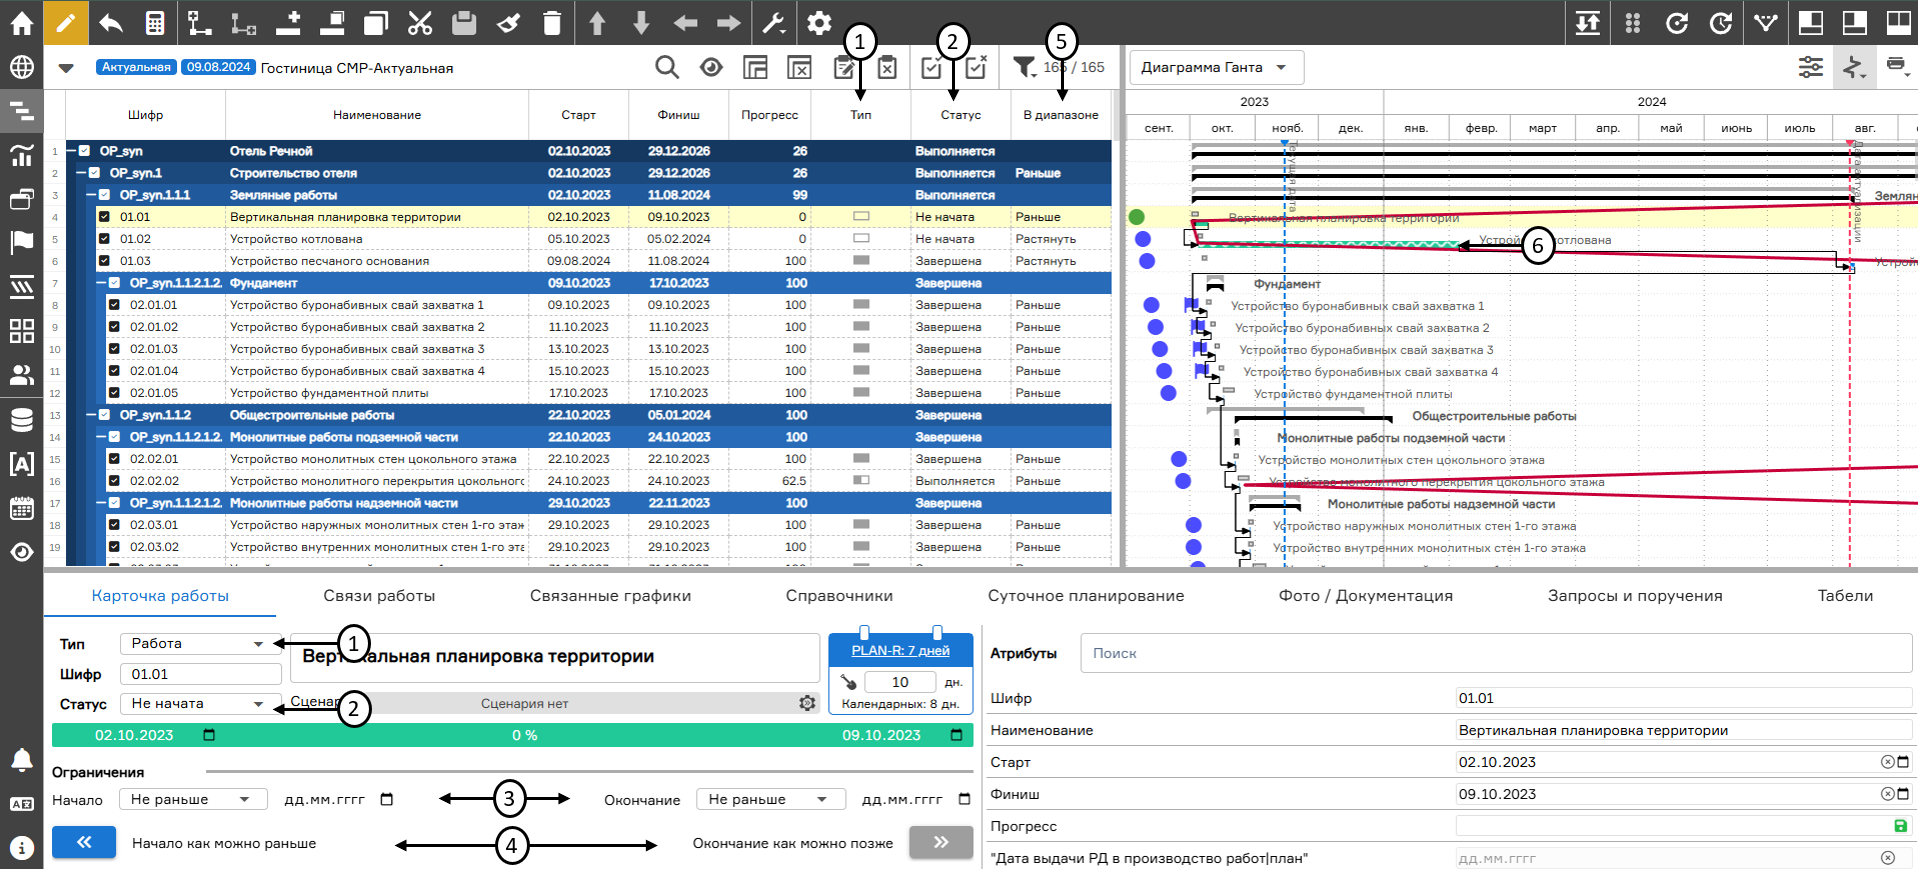The height and width of the screenshot is (871, 1918).
Task: Open the Окончание constraint dropdown Не раньше
Action: click(771, 799)
